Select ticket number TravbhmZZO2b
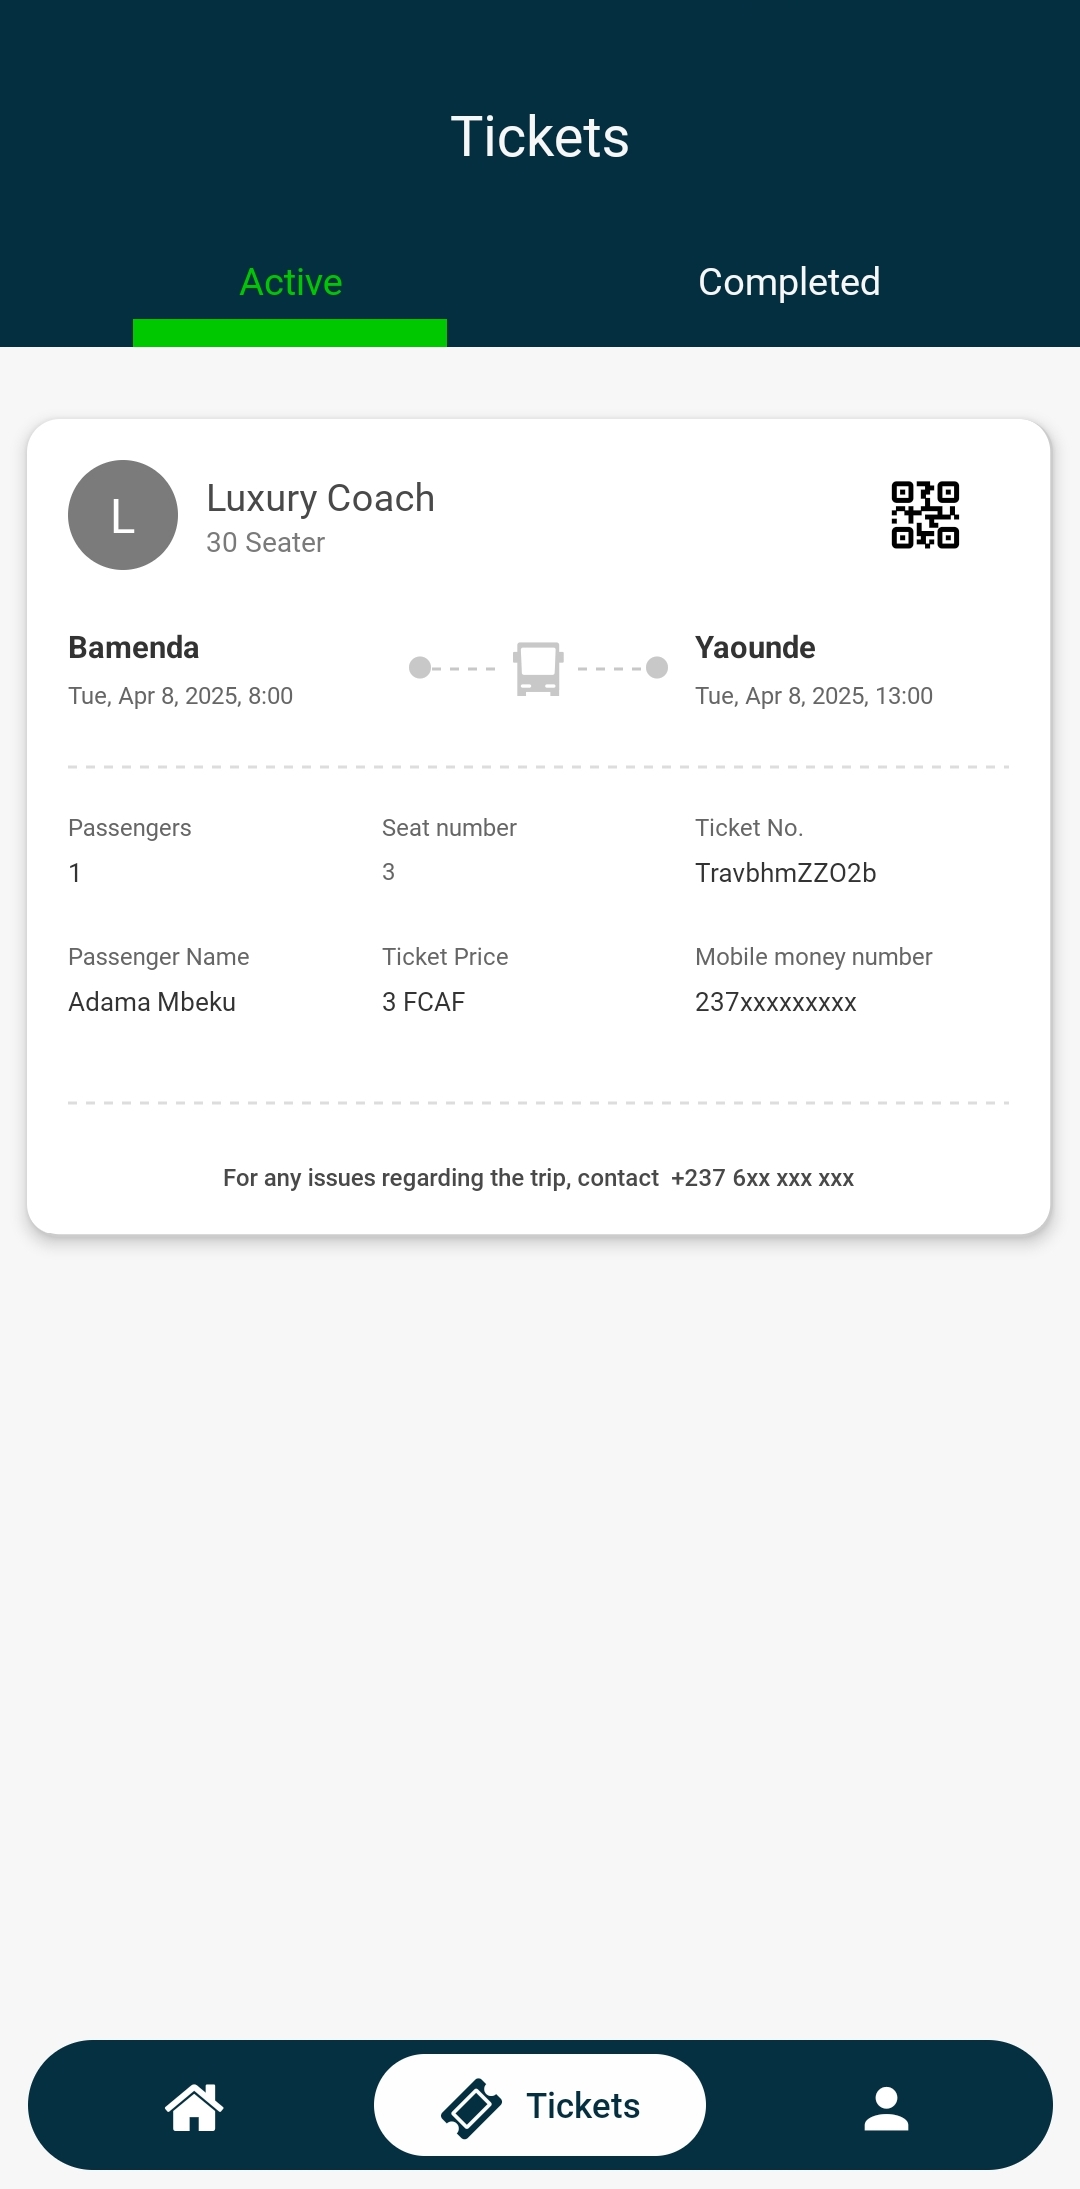Viewport: 1080px width, 2189px height. tap(785, 873)
